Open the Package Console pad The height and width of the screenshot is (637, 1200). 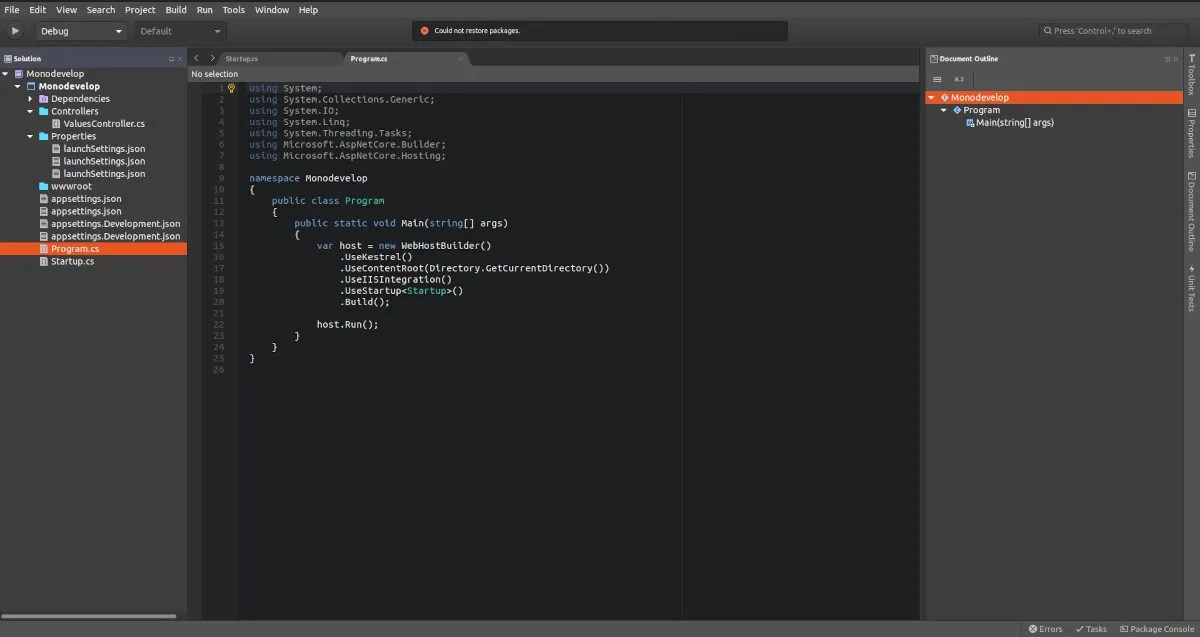click(1157, 629)
